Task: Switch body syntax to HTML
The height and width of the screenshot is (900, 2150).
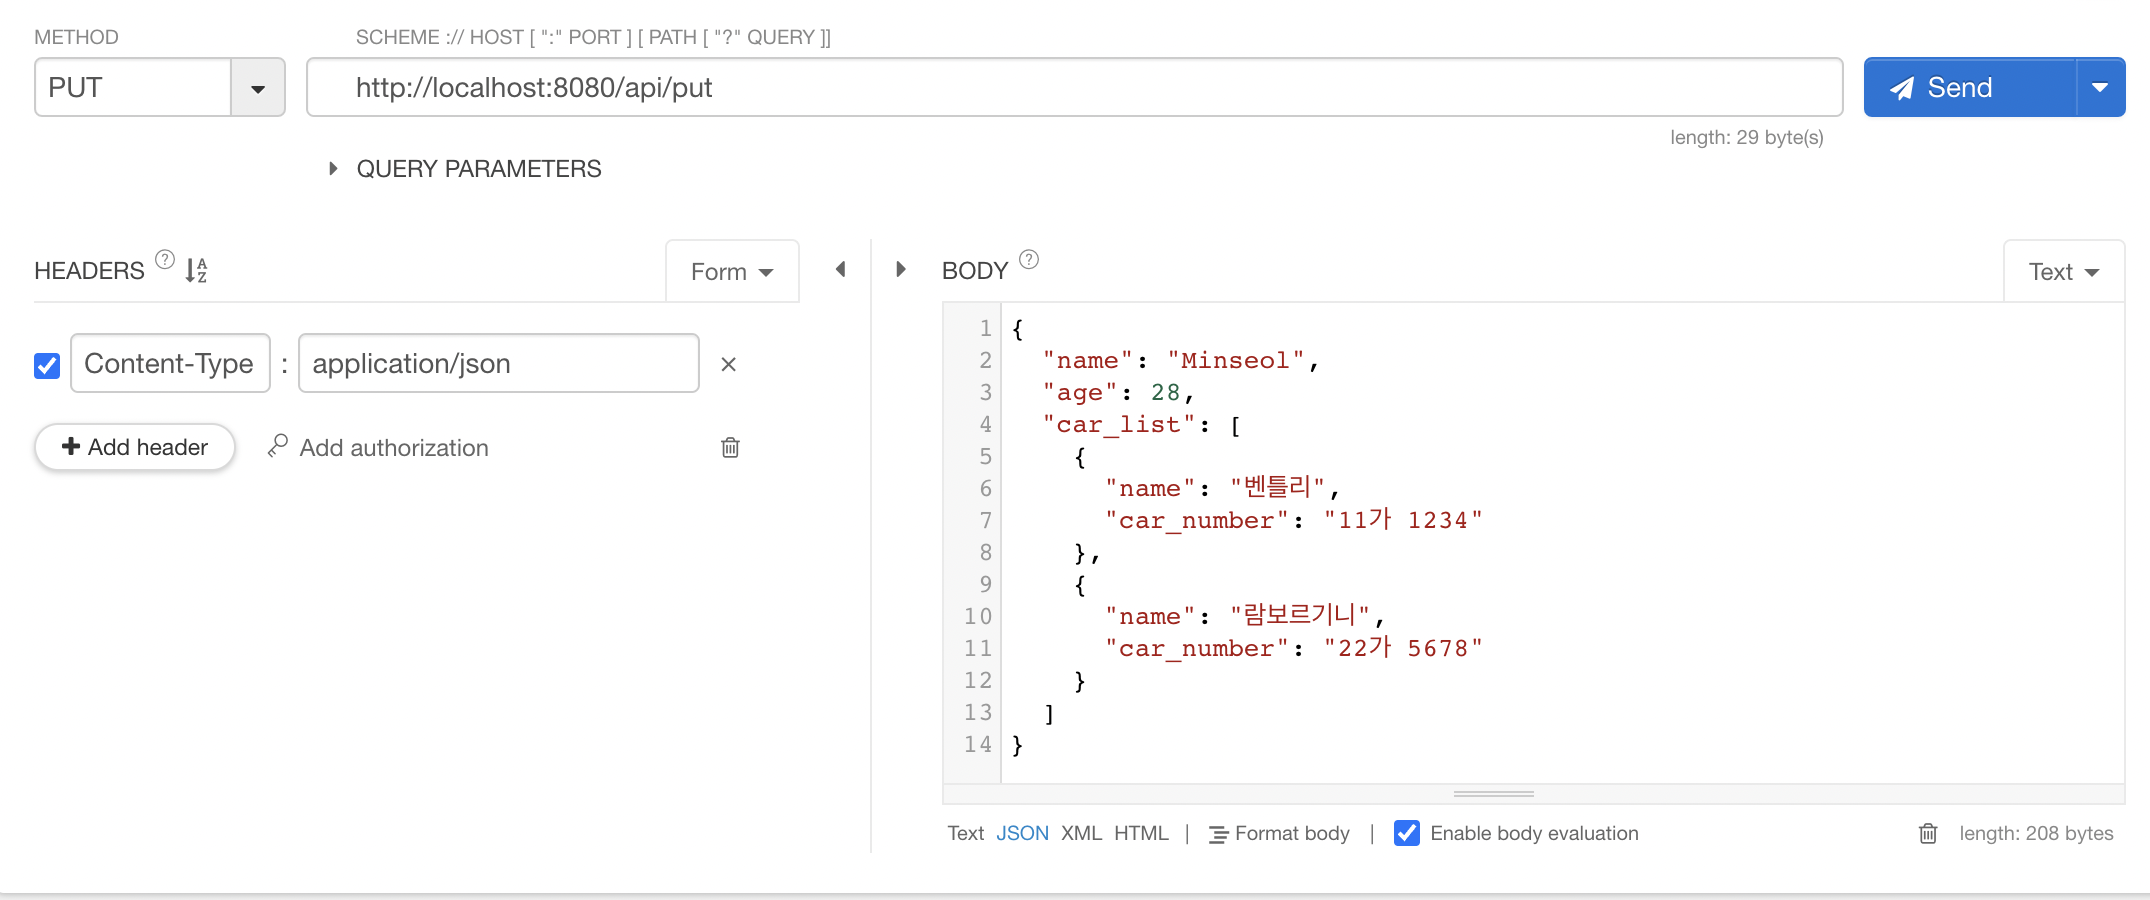Action: pyautogui.click(x=1141, y=833)
